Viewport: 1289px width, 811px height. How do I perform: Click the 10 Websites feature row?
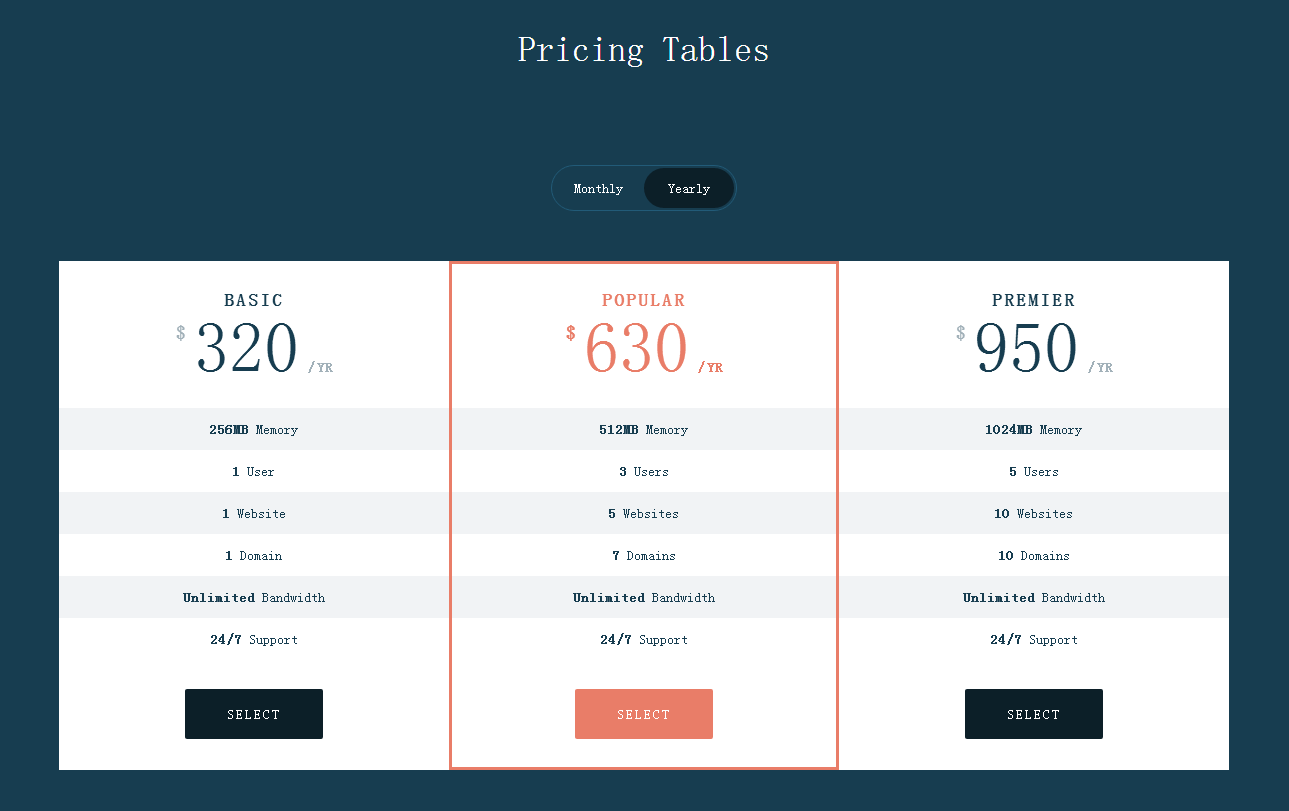[1034, 513]
